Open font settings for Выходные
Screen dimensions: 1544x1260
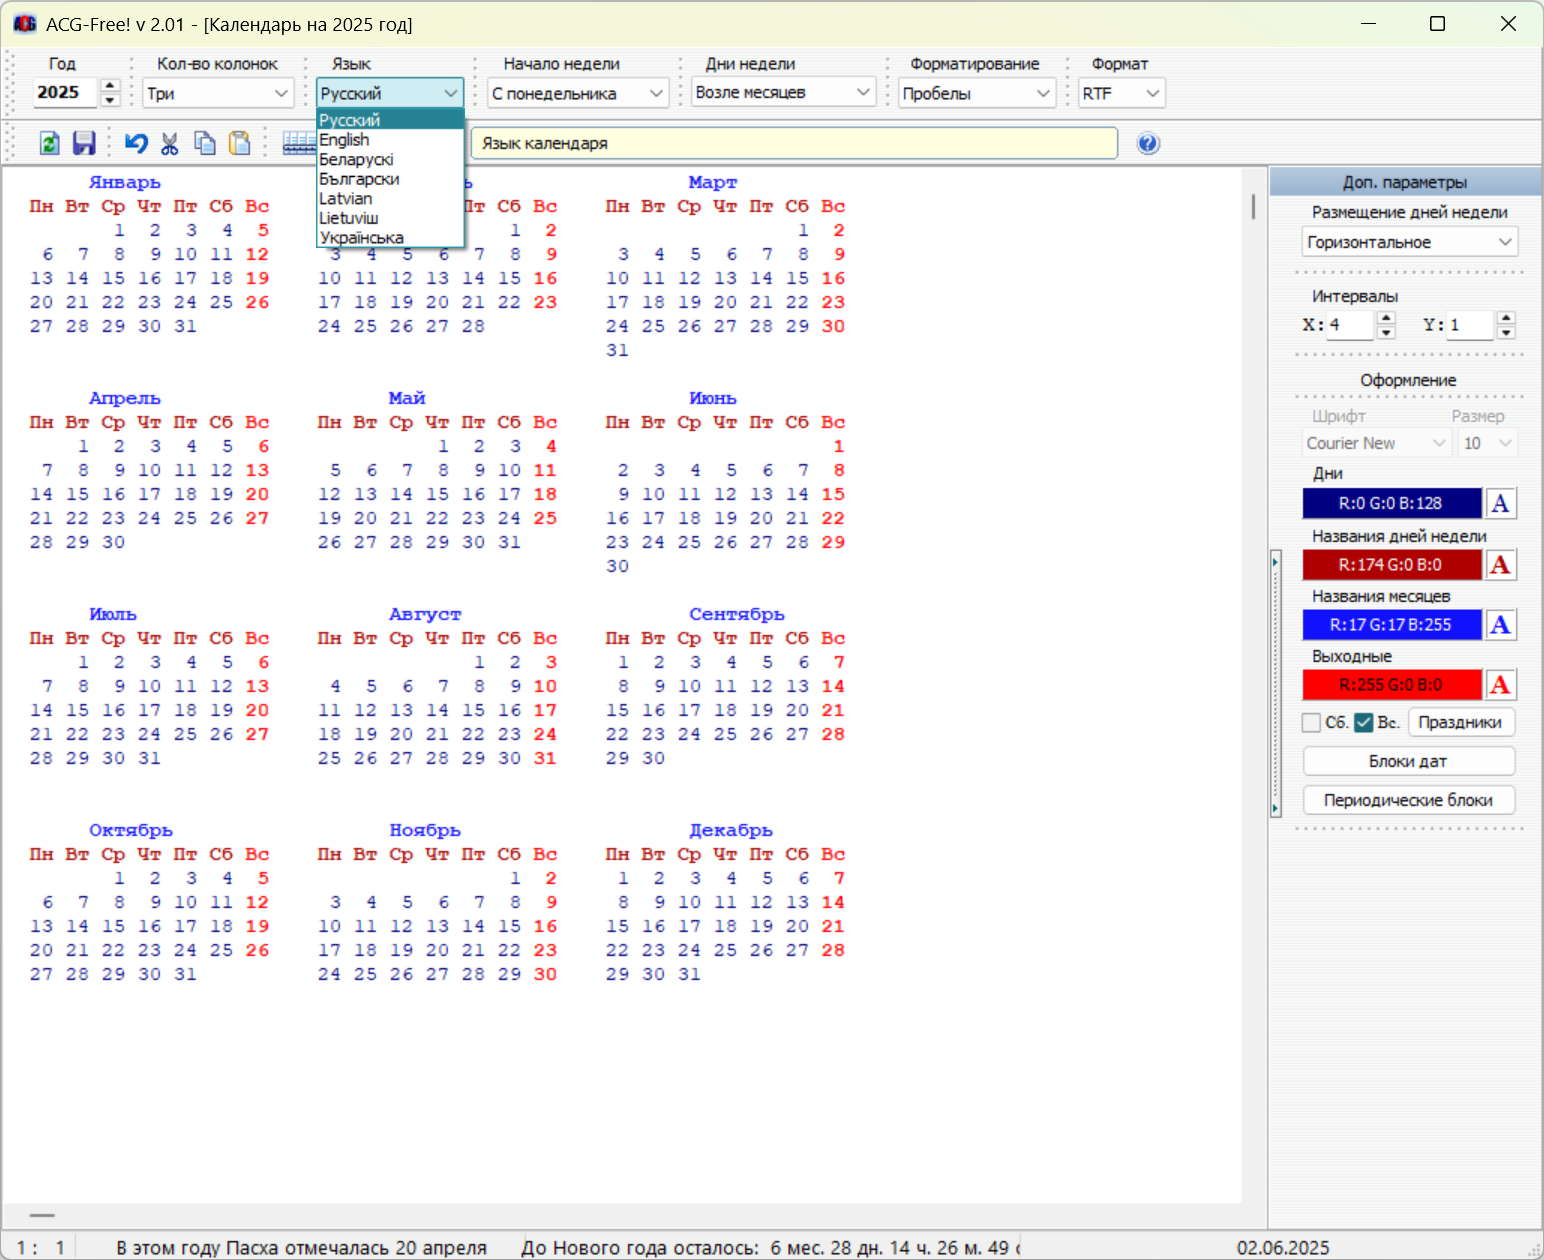click(1500, 685)
